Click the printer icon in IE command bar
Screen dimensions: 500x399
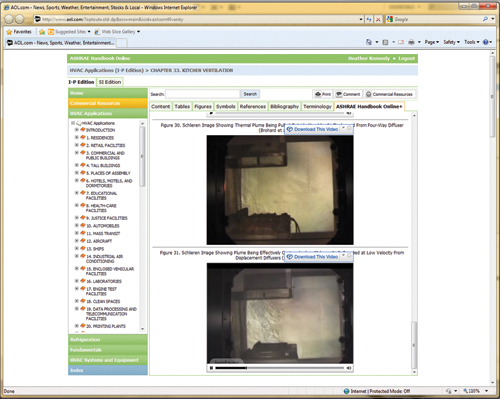411,42
